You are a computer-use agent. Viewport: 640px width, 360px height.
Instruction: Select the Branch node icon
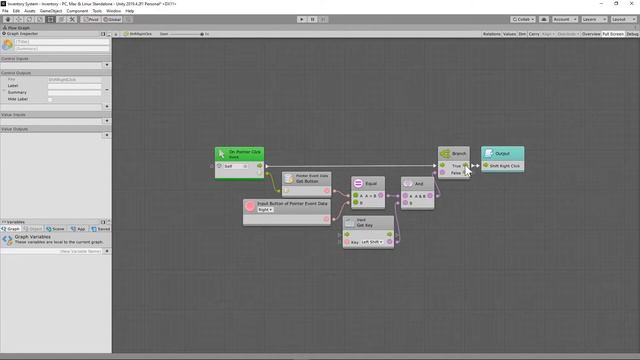(x=445, y=154)
